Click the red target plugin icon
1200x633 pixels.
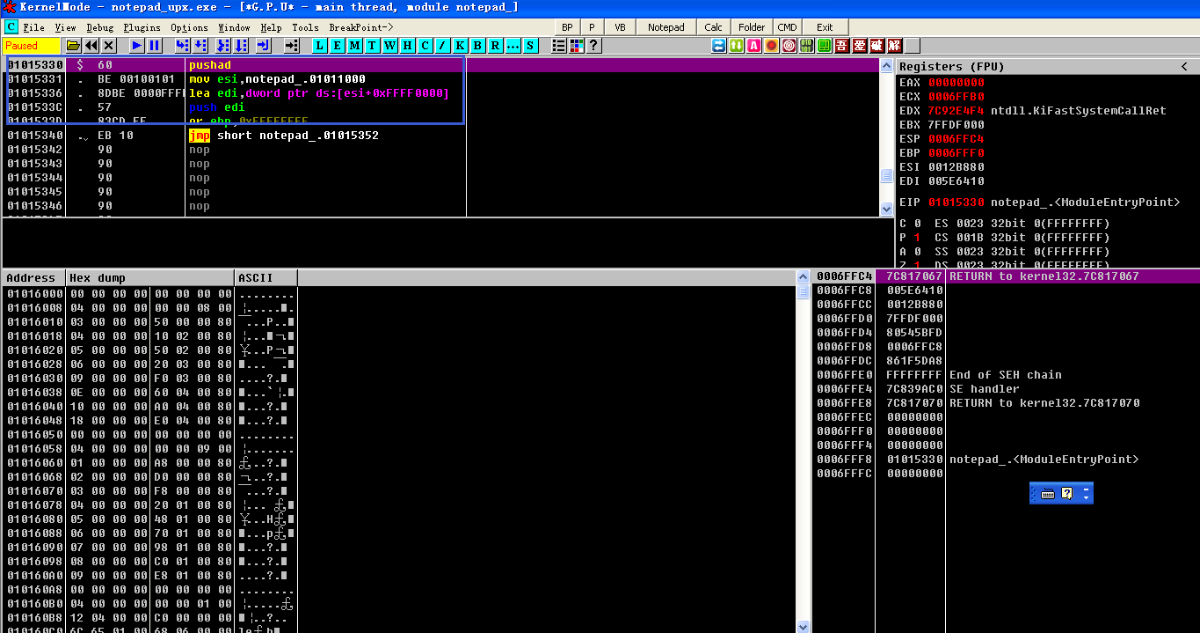(x=789, y=45)
